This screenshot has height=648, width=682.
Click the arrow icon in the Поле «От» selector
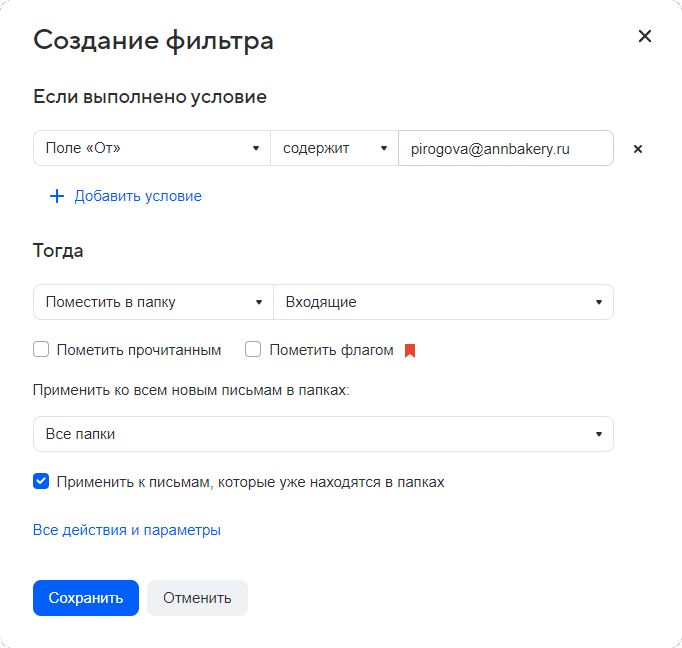point(256,149)
